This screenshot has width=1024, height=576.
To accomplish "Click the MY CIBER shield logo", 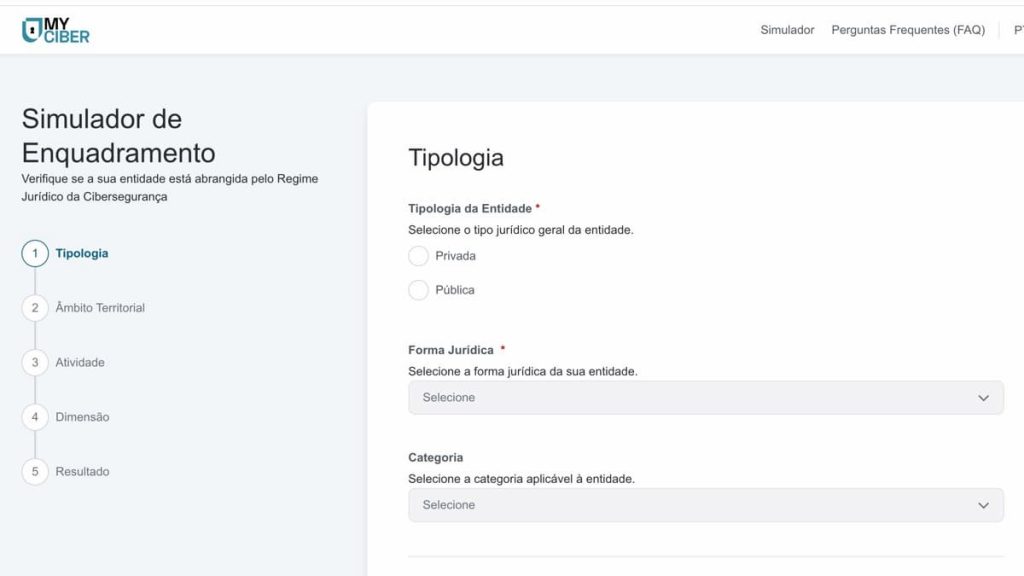I will pyautogui.click(x=56, y=30).
